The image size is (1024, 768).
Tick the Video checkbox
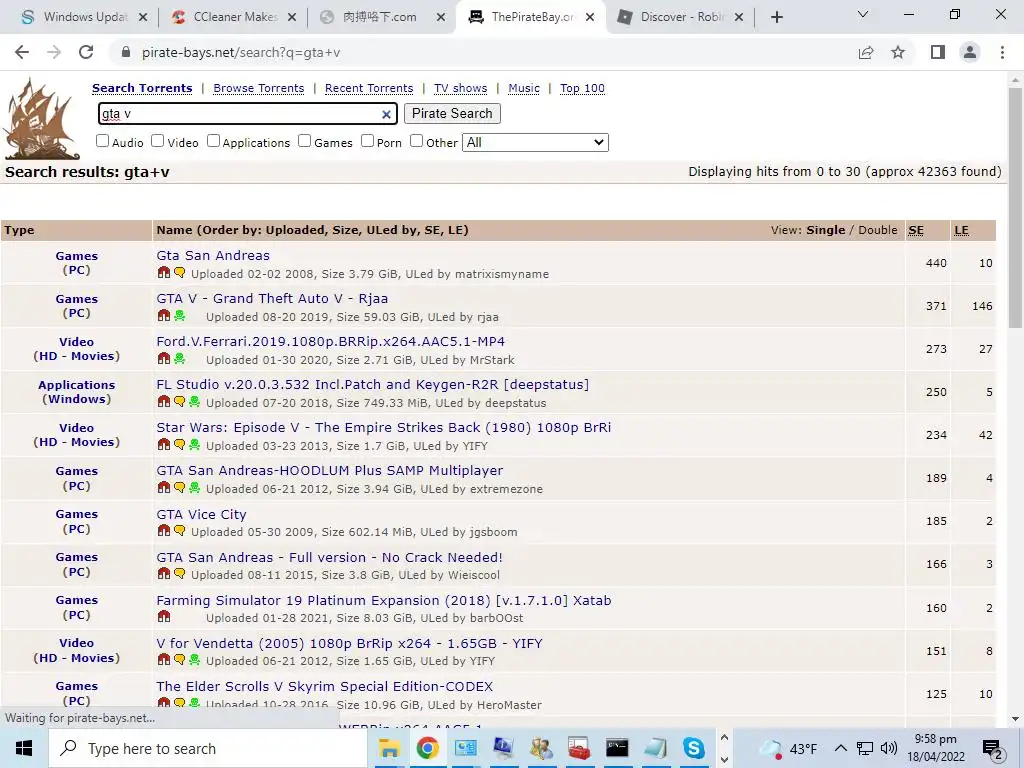pos(157,141)
